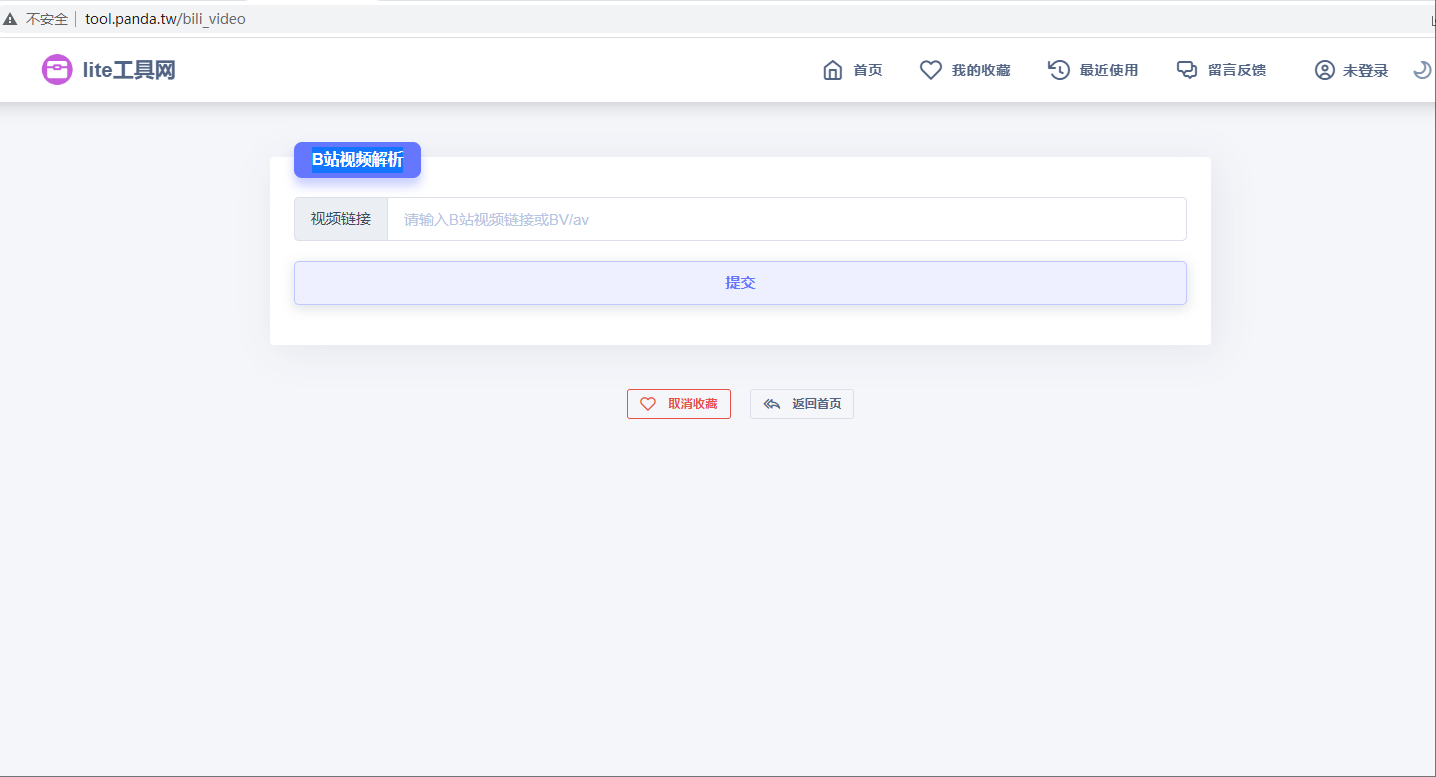Click the lite工具网 toolbox logo icon

tap(57, 70)
